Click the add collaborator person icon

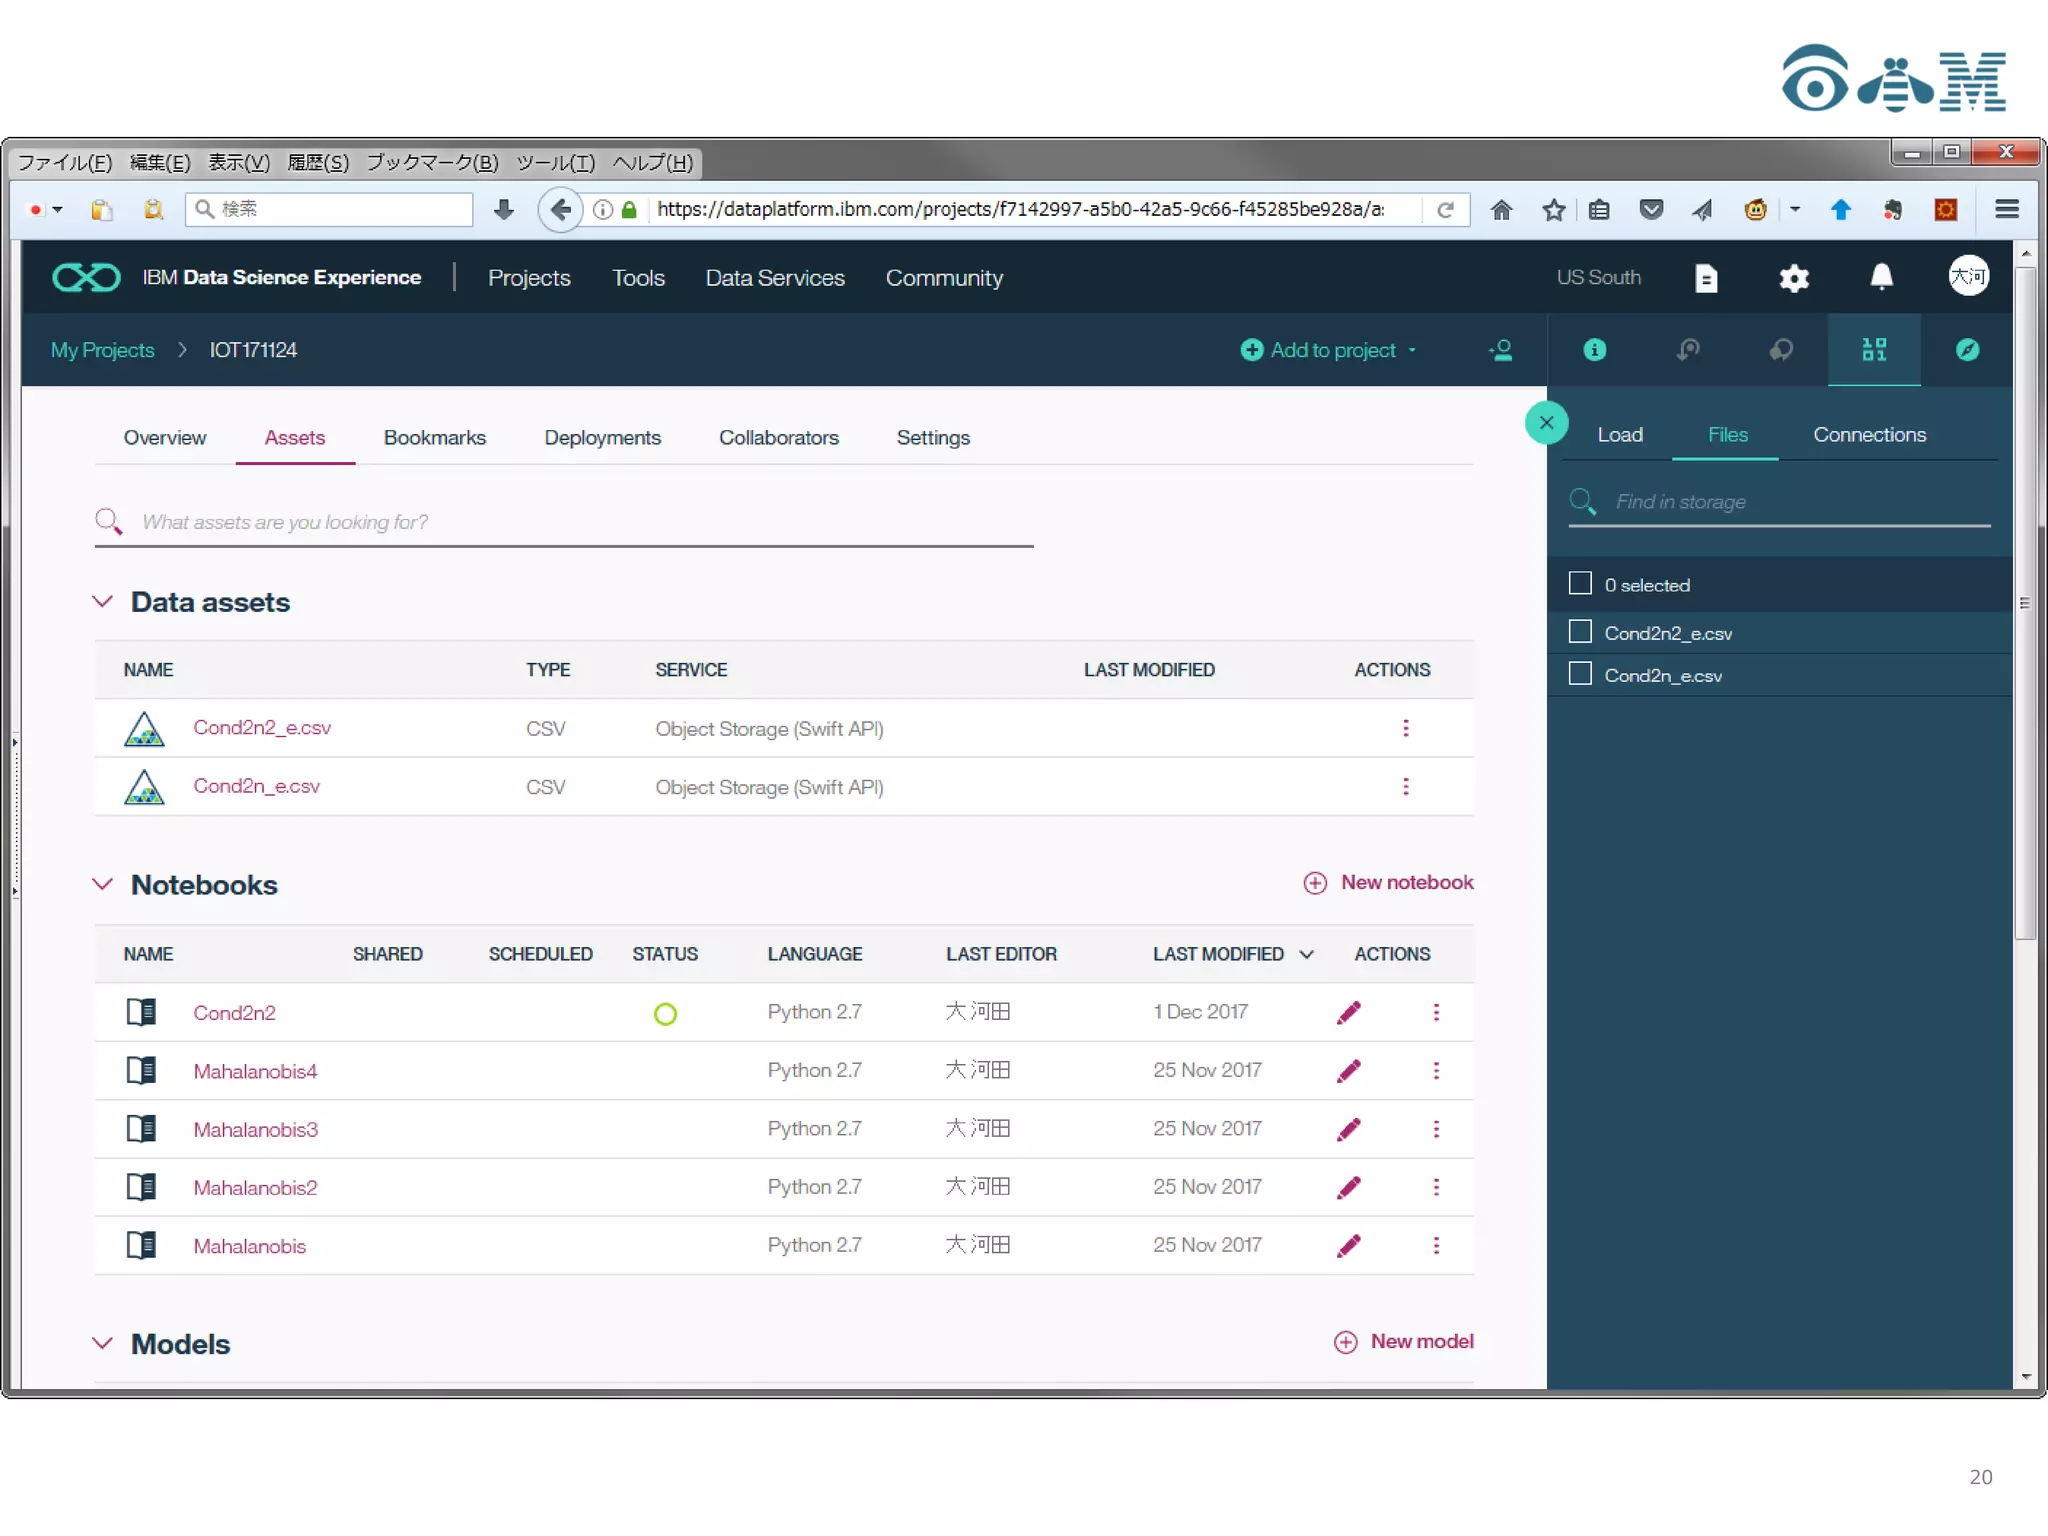1501,350
